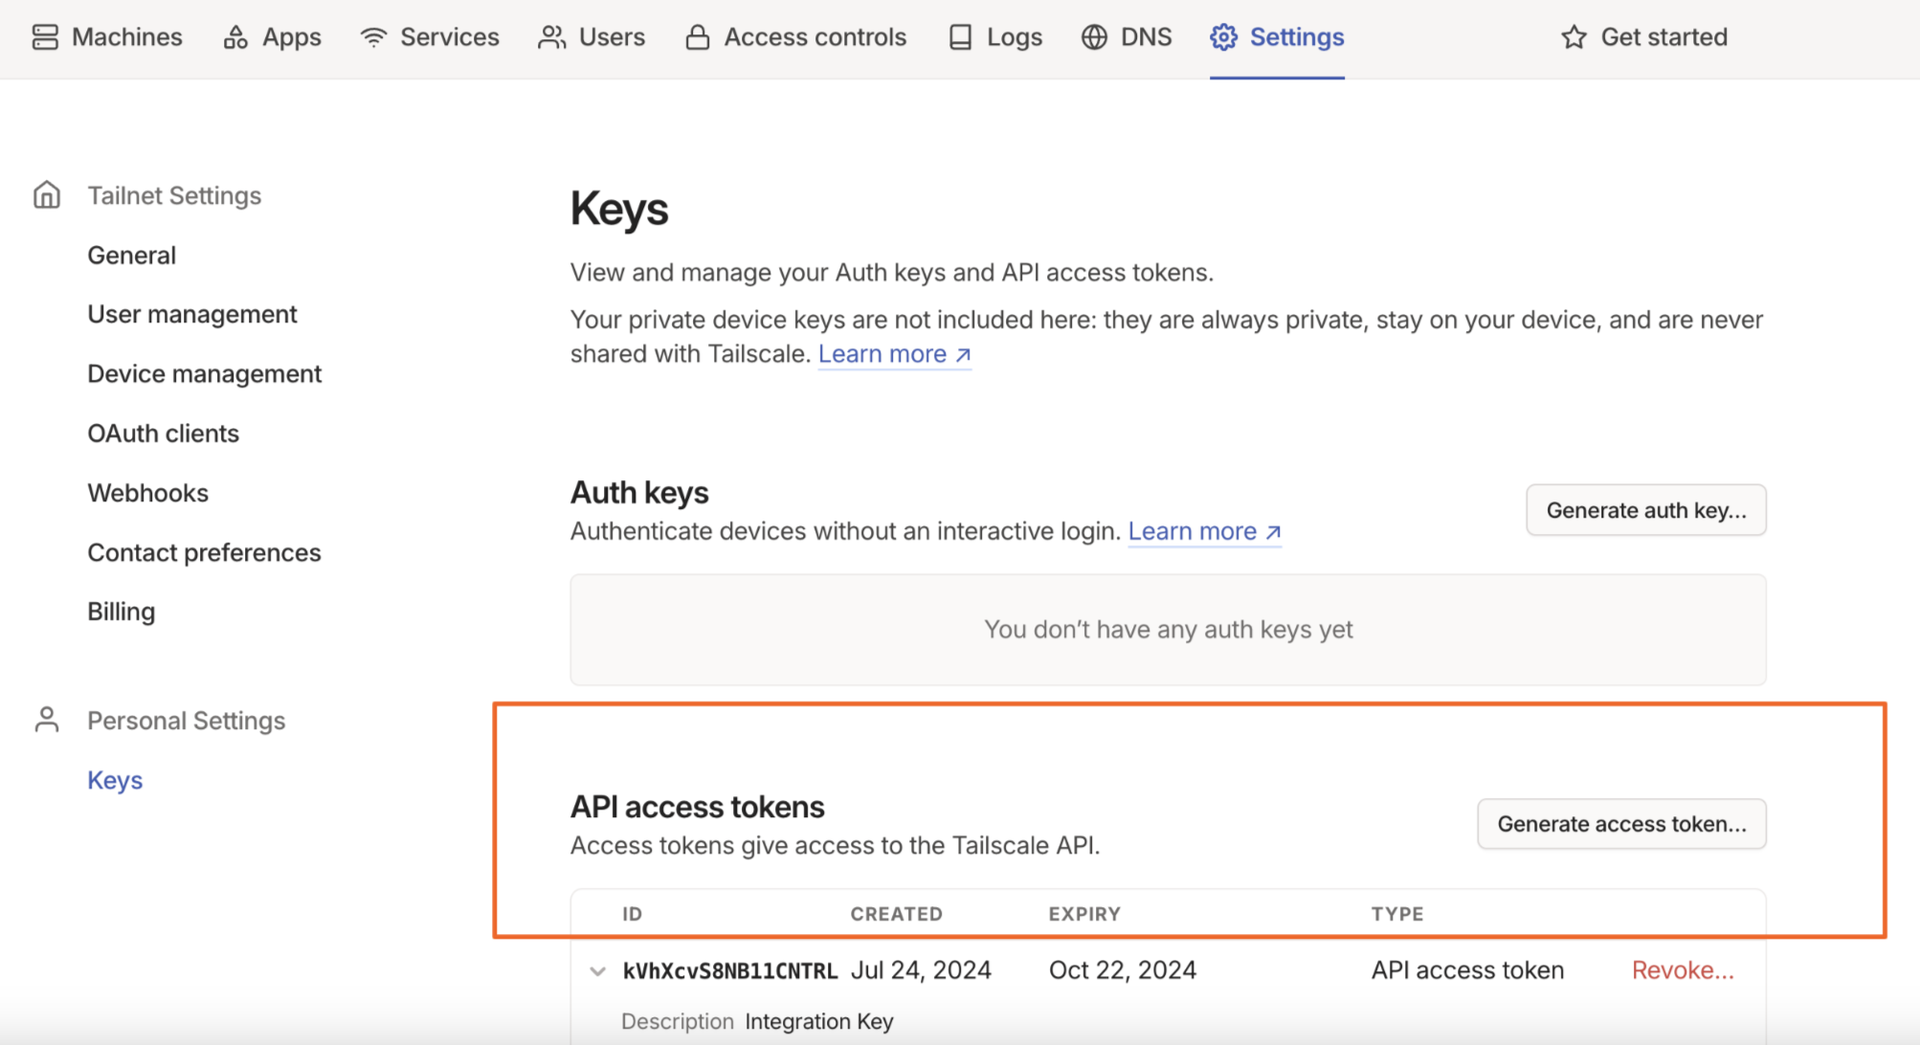Click expiry date Oct 22, 2024

coord(1122,970)
